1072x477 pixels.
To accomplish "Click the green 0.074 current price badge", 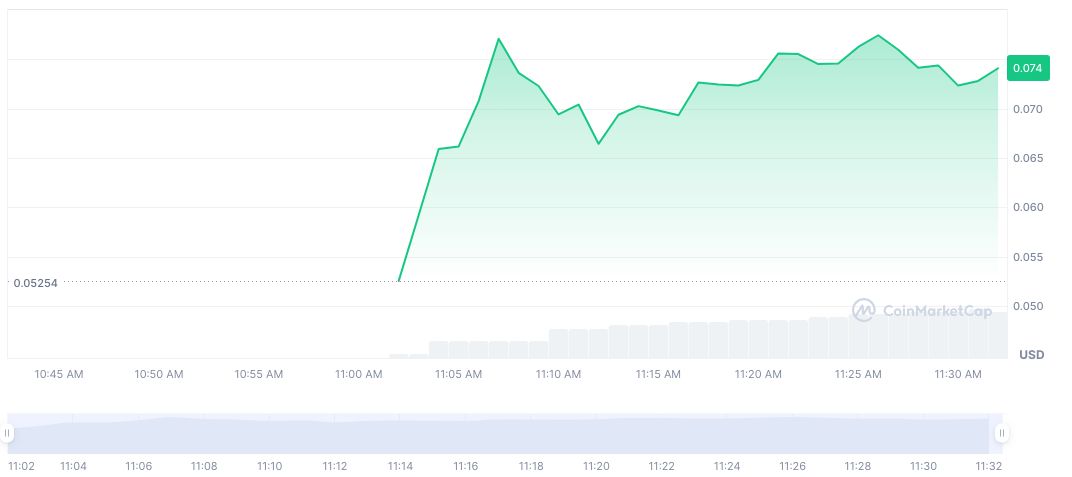I will pyautogui.click(x=1028, y=68).
